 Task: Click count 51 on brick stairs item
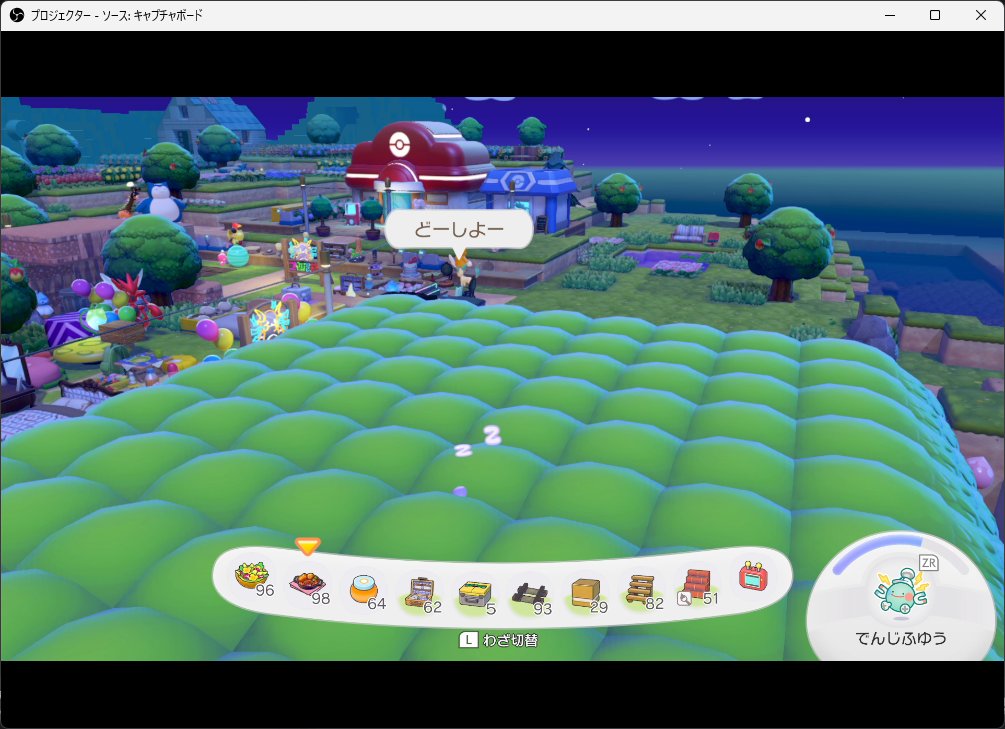point(711,598)
